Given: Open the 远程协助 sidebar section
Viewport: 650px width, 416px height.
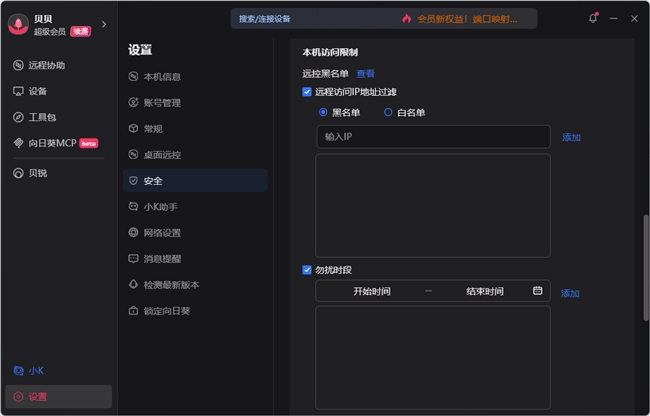Looking at the screenshot, I should [x=46, y=65].
